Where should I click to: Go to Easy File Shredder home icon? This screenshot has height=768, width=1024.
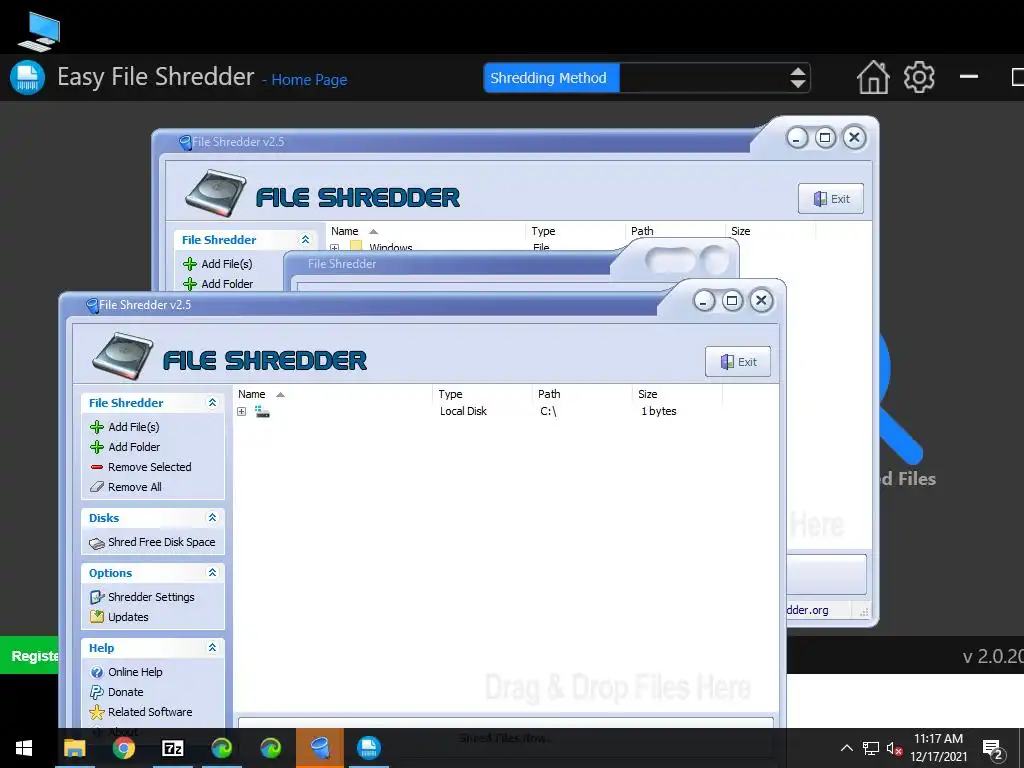pyautogui.click(x=873, y=78)
